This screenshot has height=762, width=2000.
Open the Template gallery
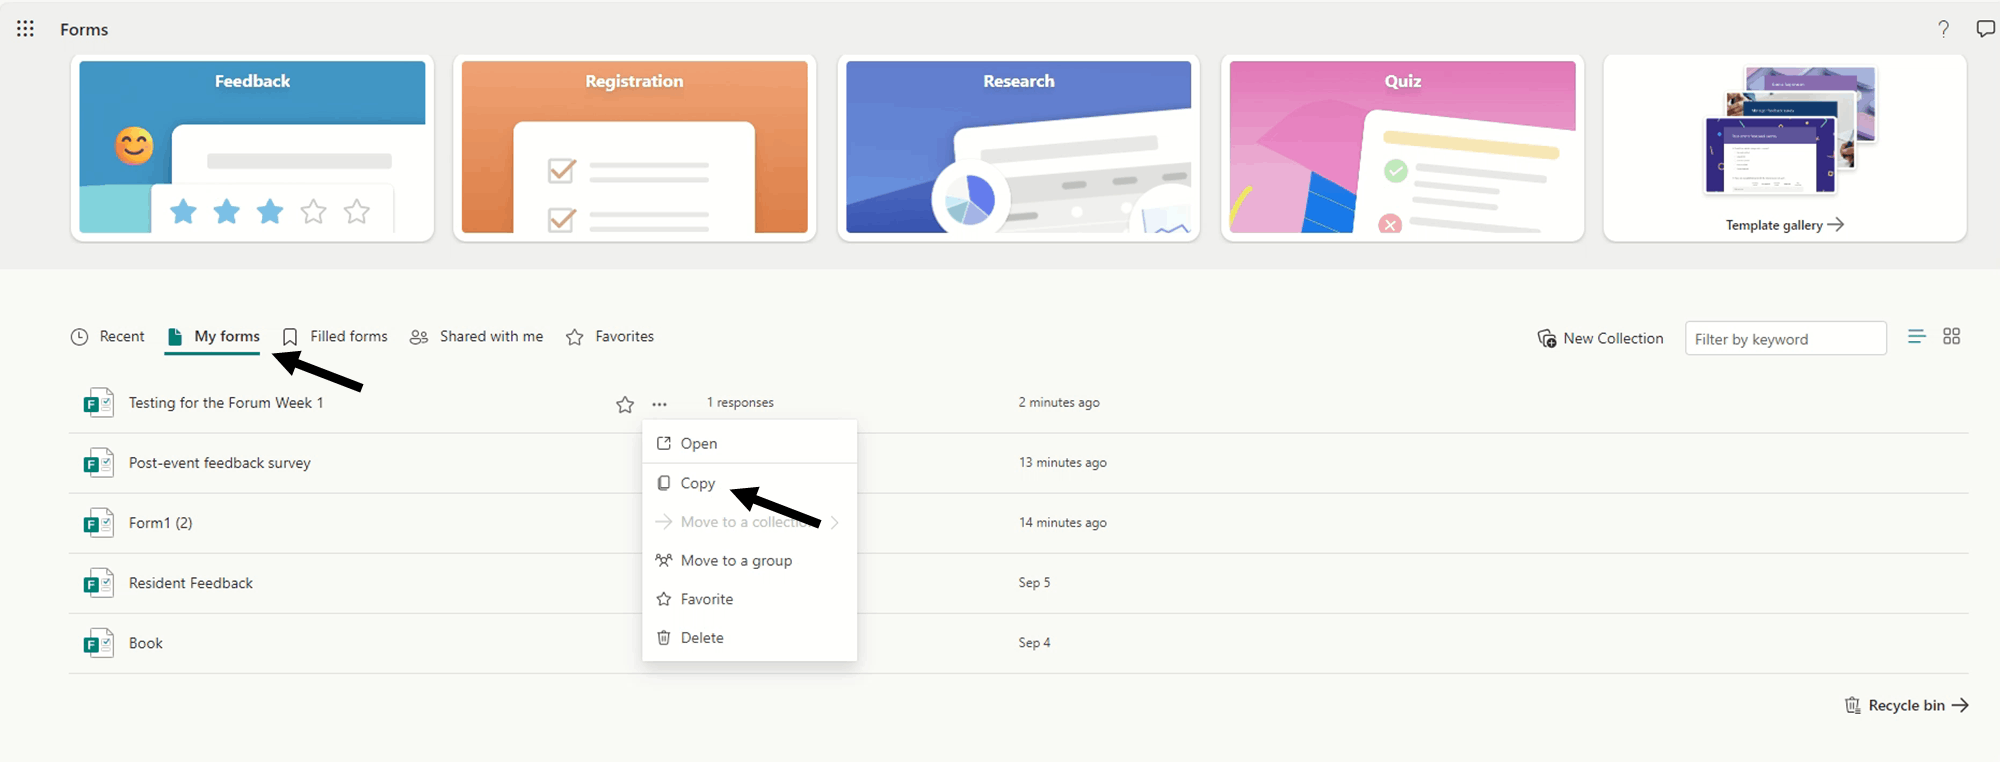click(x=1785, y=148)
